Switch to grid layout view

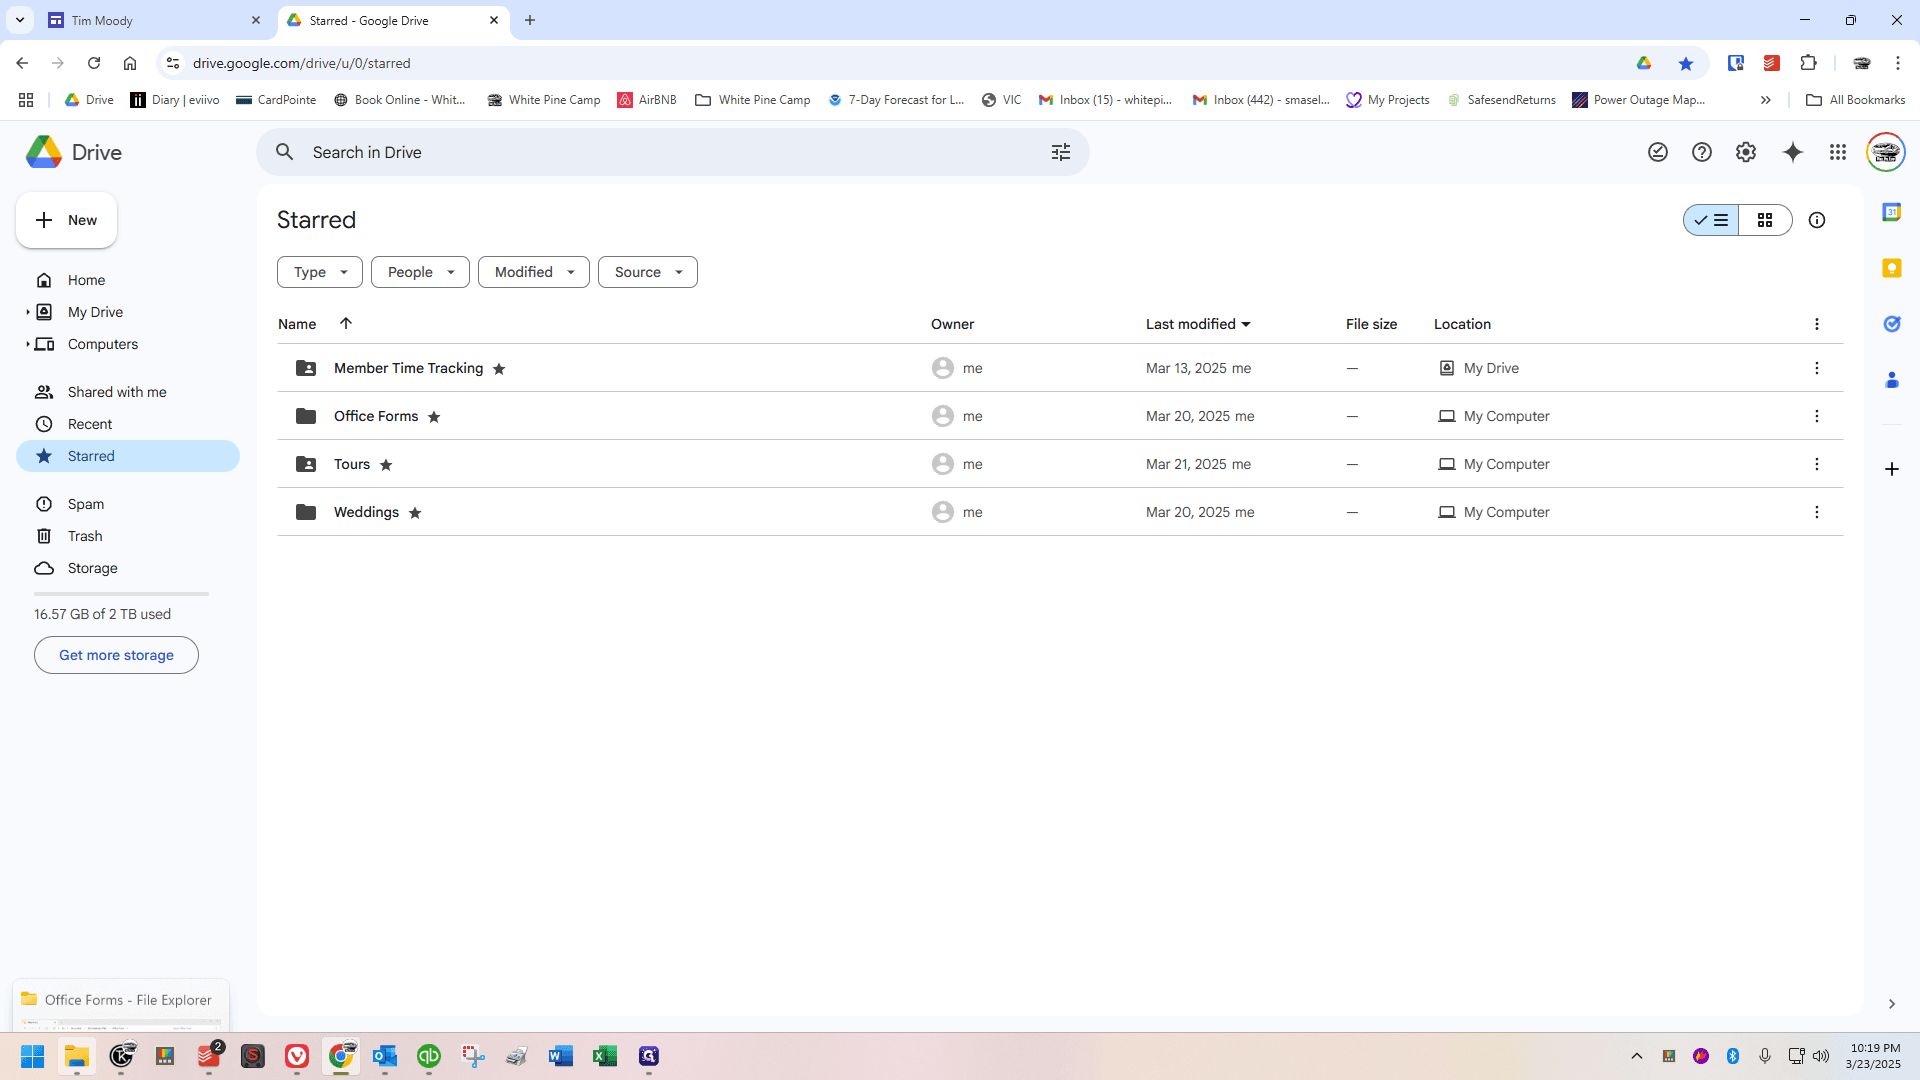click(1765, 220)
